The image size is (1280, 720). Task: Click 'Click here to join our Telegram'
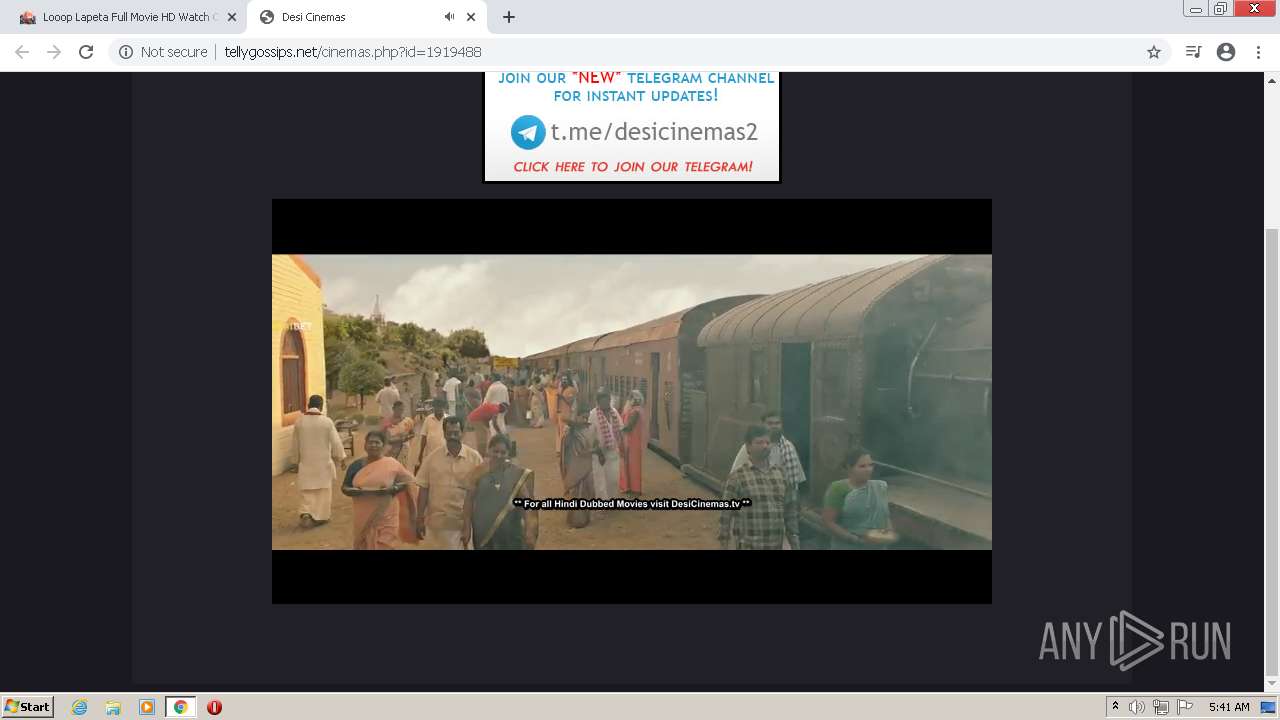[x=633, y=167]
